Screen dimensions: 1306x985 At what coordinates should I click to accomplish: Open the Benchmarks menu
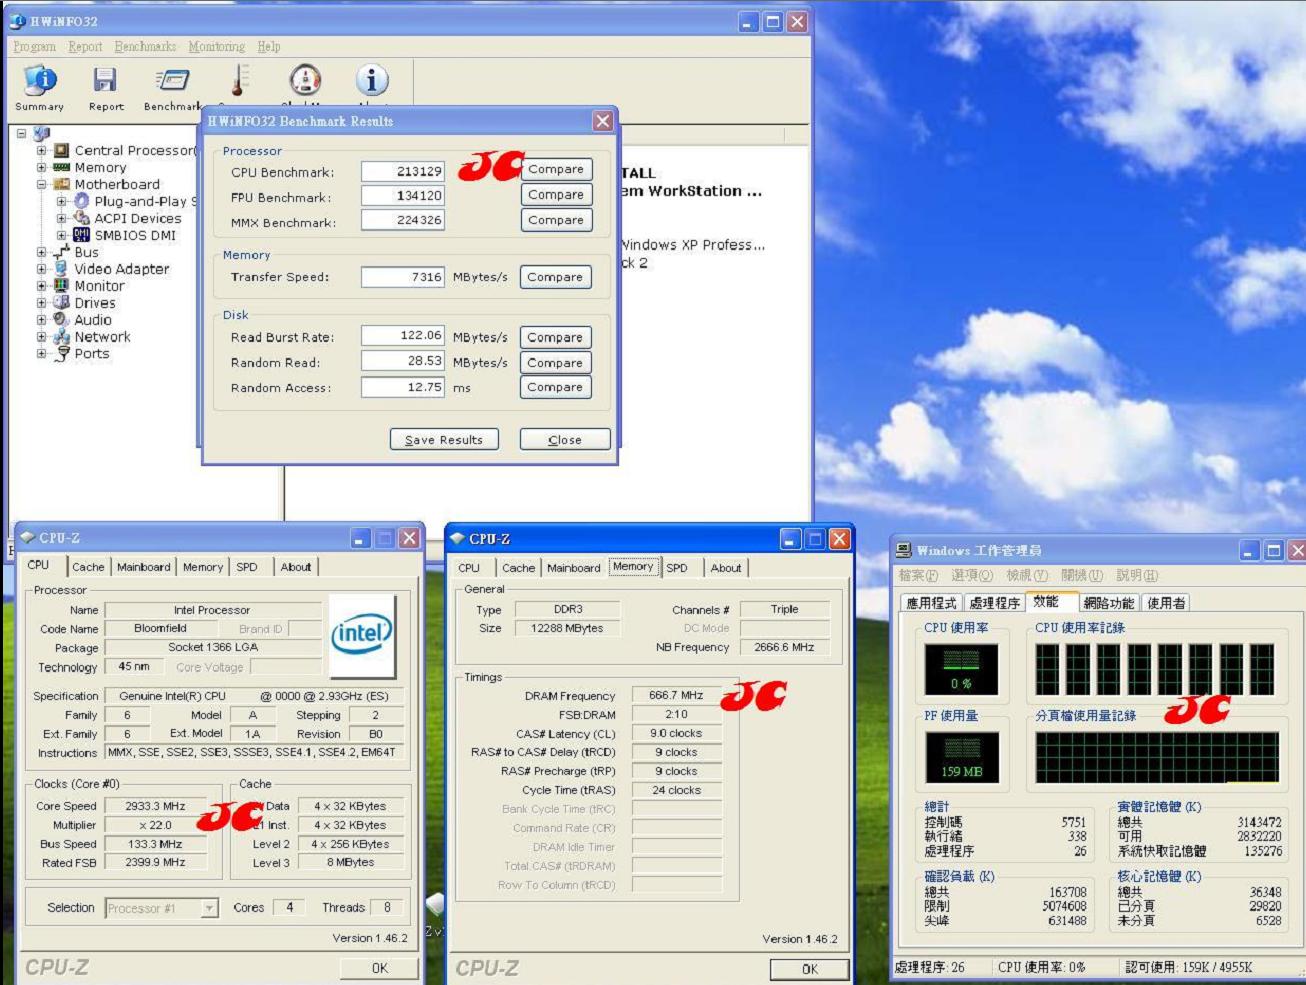tap(145, 46)
